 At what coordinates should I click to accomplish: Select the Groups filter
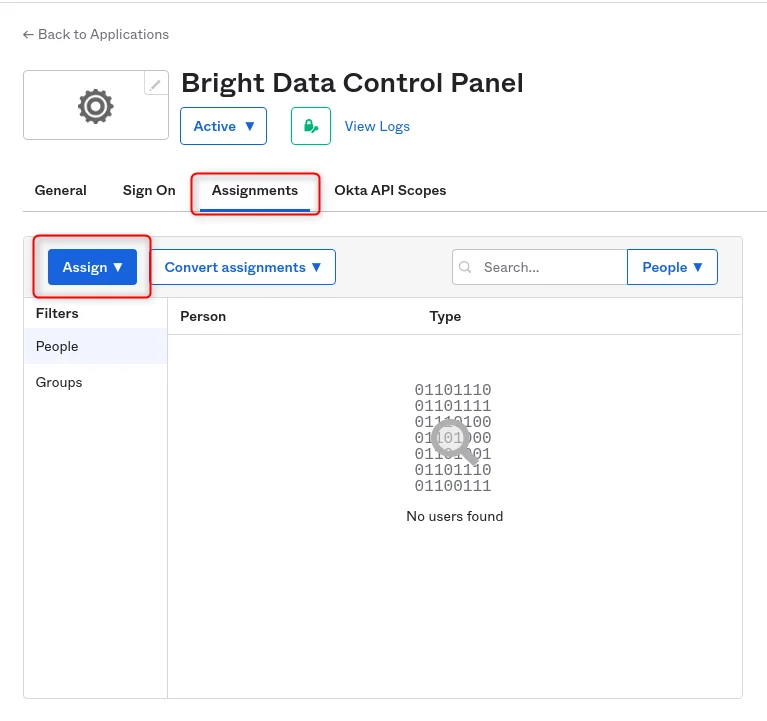pos(95,383)
